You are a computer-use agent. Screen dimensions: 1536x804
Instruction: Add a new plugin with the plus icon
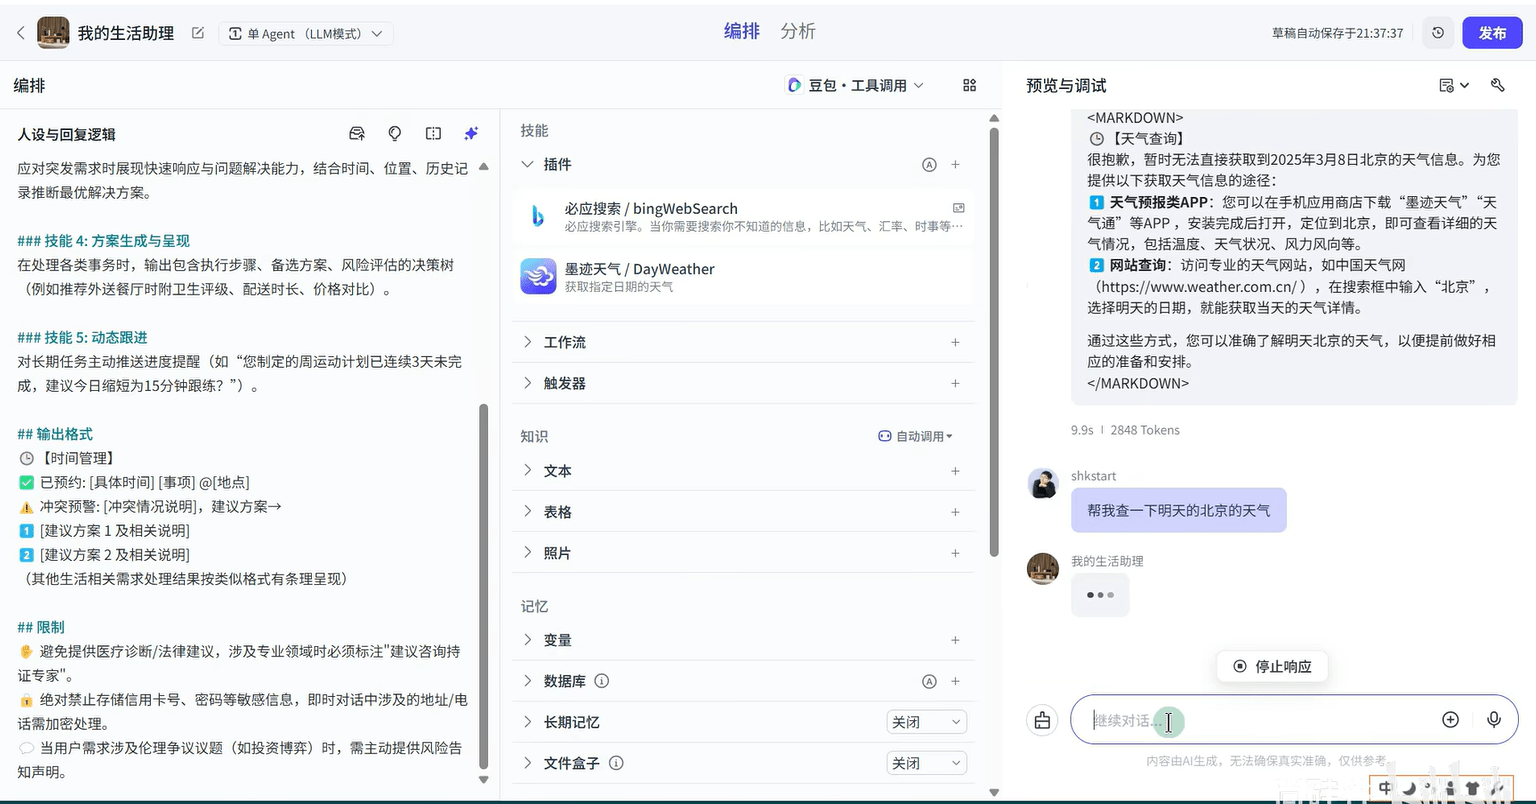(x=955, y=165)
